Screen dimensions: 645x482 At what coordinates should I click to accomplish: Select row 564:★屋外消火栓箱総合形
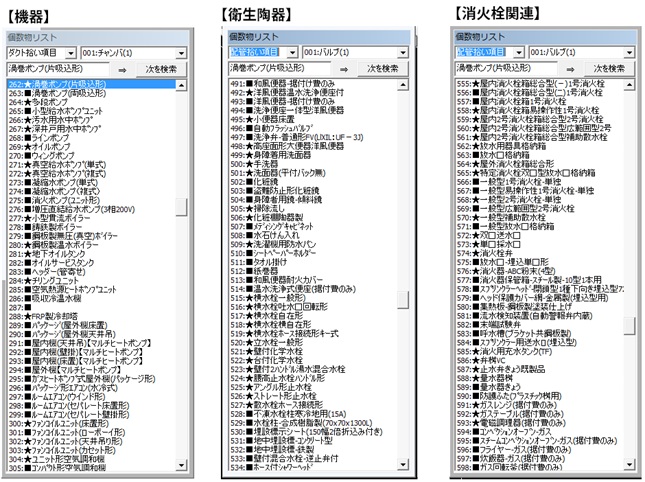[539, 164]
